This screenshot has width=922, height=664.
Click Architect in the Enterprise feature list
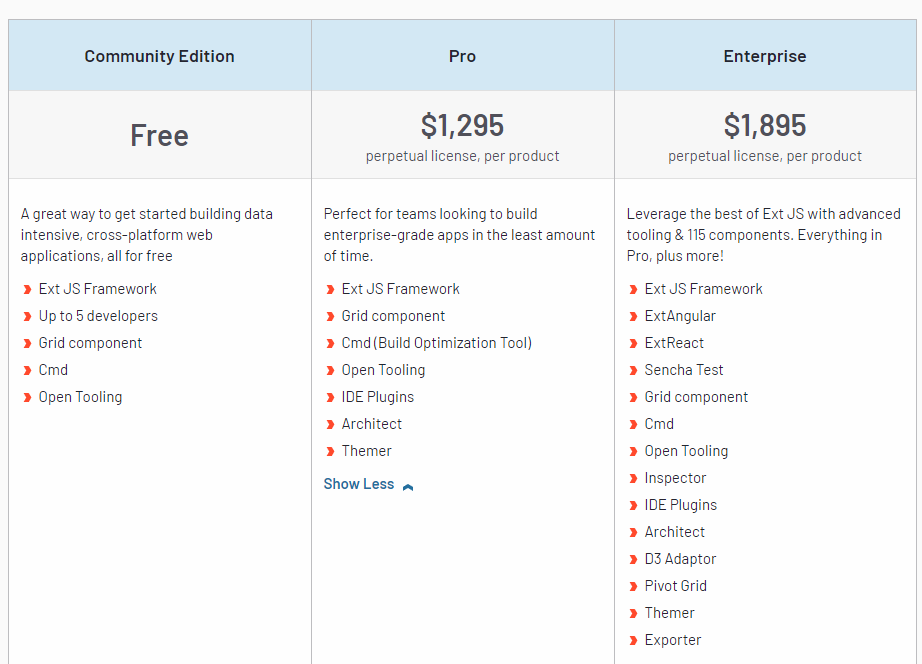pyautogui.click(x=674, y=532)
